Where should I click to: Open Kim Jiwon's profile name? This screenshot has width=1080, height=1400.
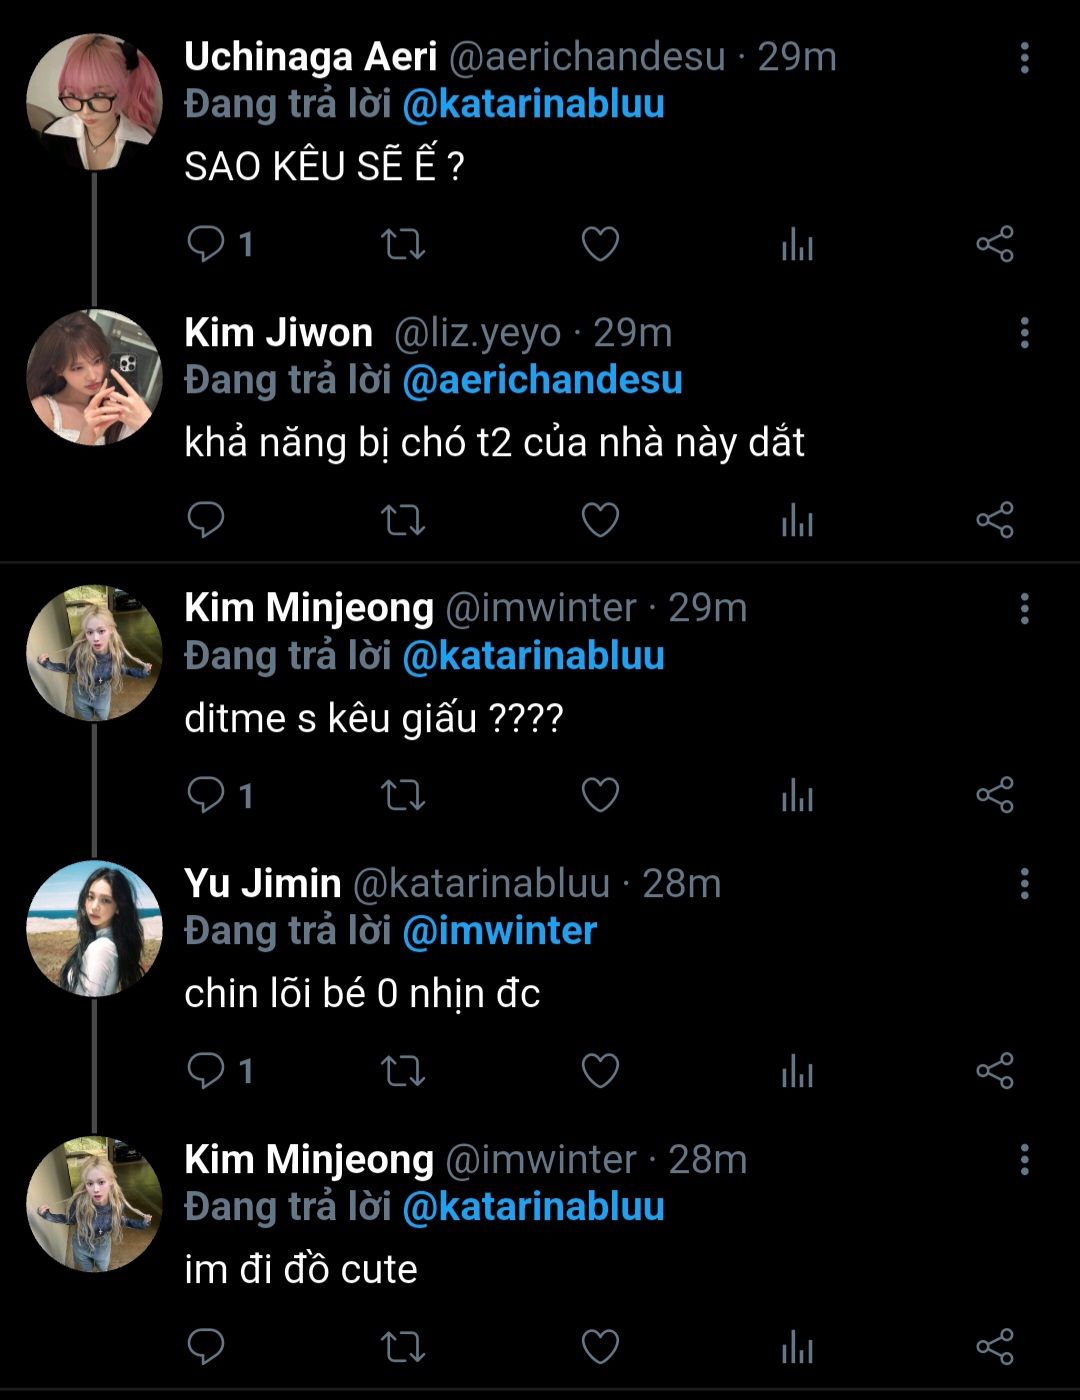(x=278, y=333)
